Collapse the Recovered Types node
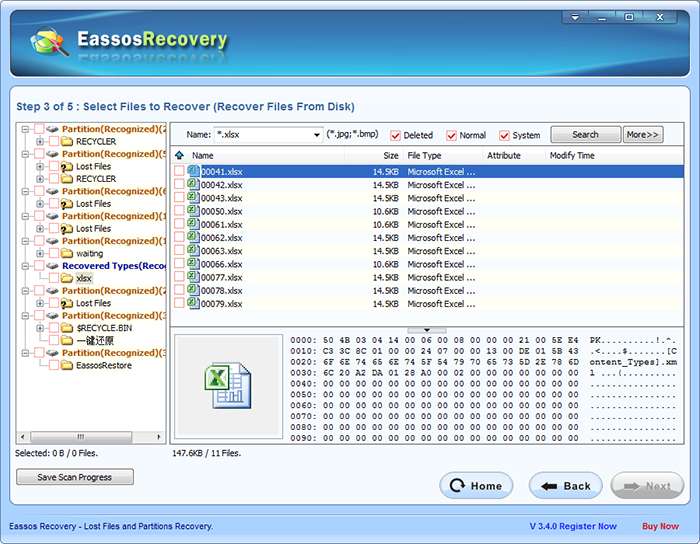Image resolution: width=700 pixels, height=544 pixels. tap(25, 266)
